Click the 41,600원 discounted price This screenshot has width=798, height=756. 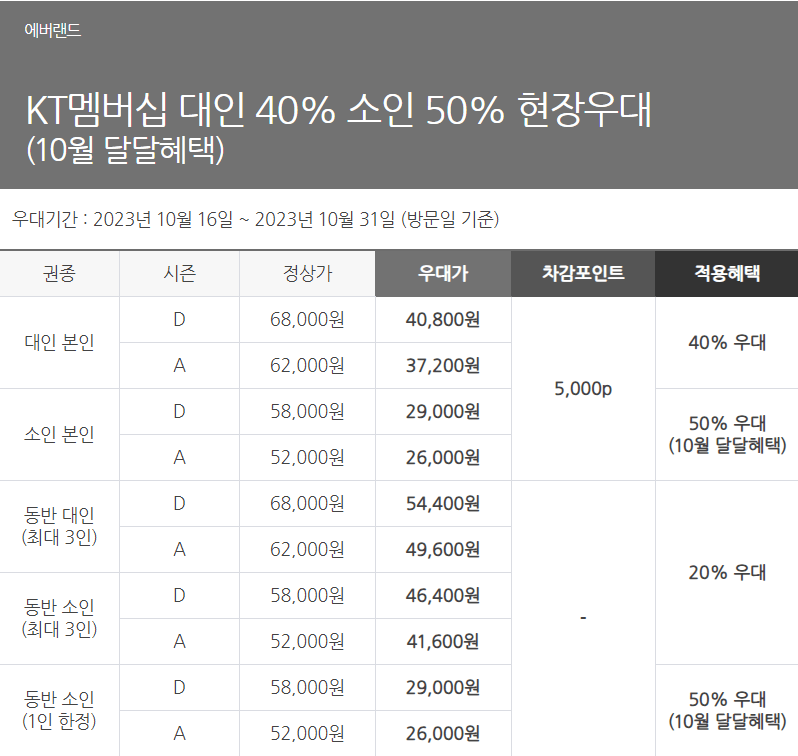443,641
